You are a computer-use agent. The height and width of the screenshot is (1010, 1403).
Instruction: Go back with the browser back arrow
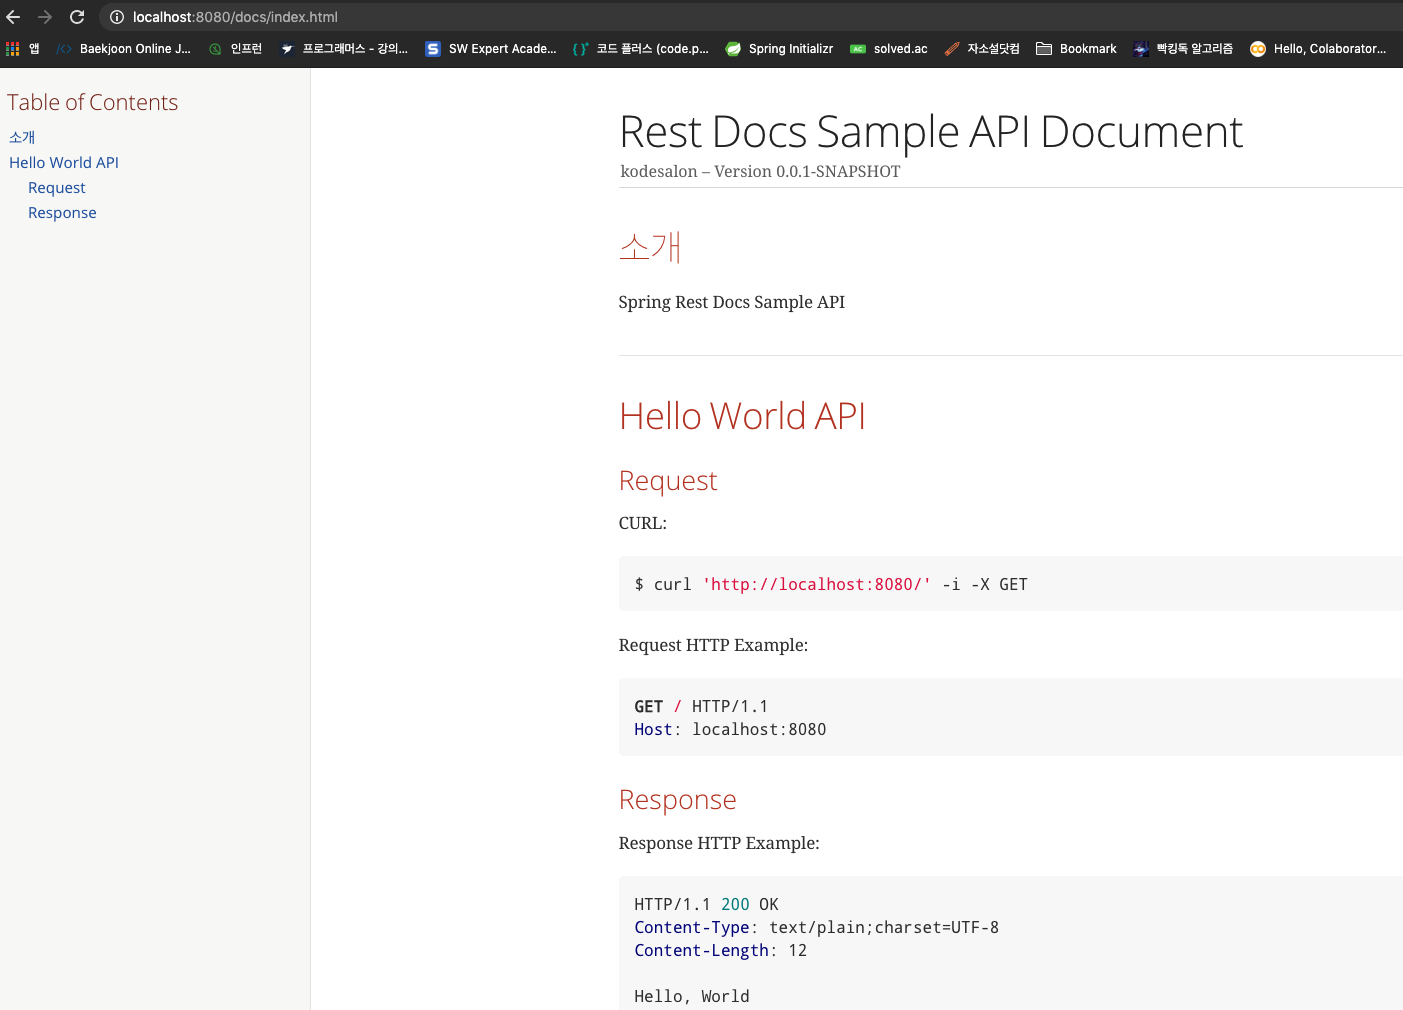pos(13,17)
